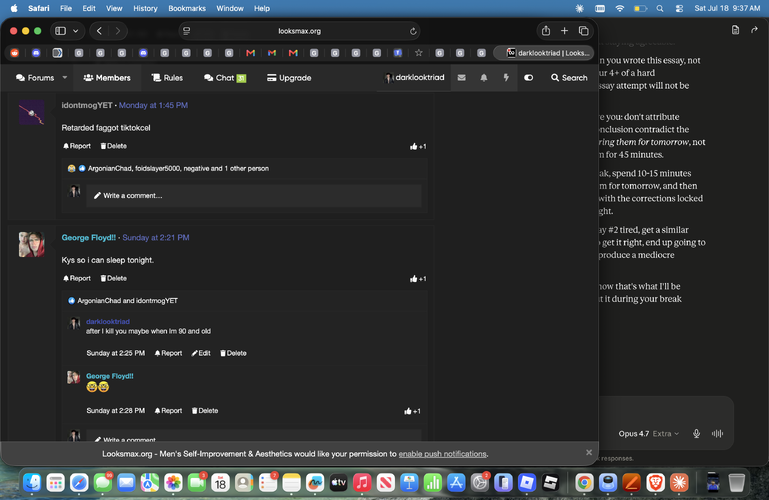Screen dimensions: 769x500
Task: Like the Sunday 2:21 PM post
Action: [418, 278]
